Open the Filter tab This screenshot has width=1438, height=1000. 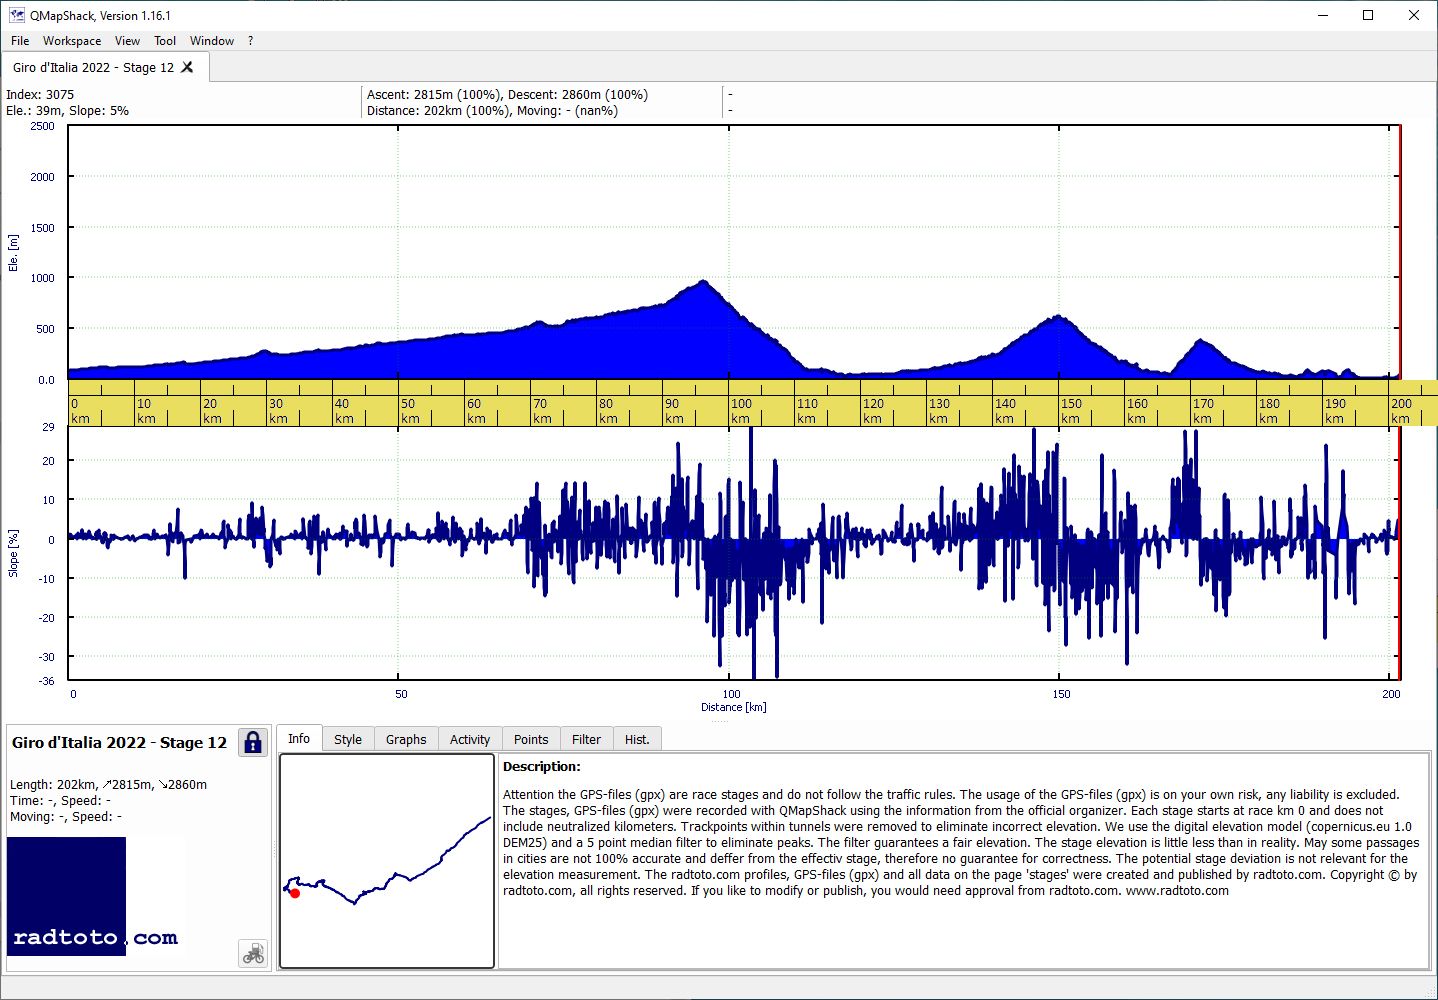[586, 739]
